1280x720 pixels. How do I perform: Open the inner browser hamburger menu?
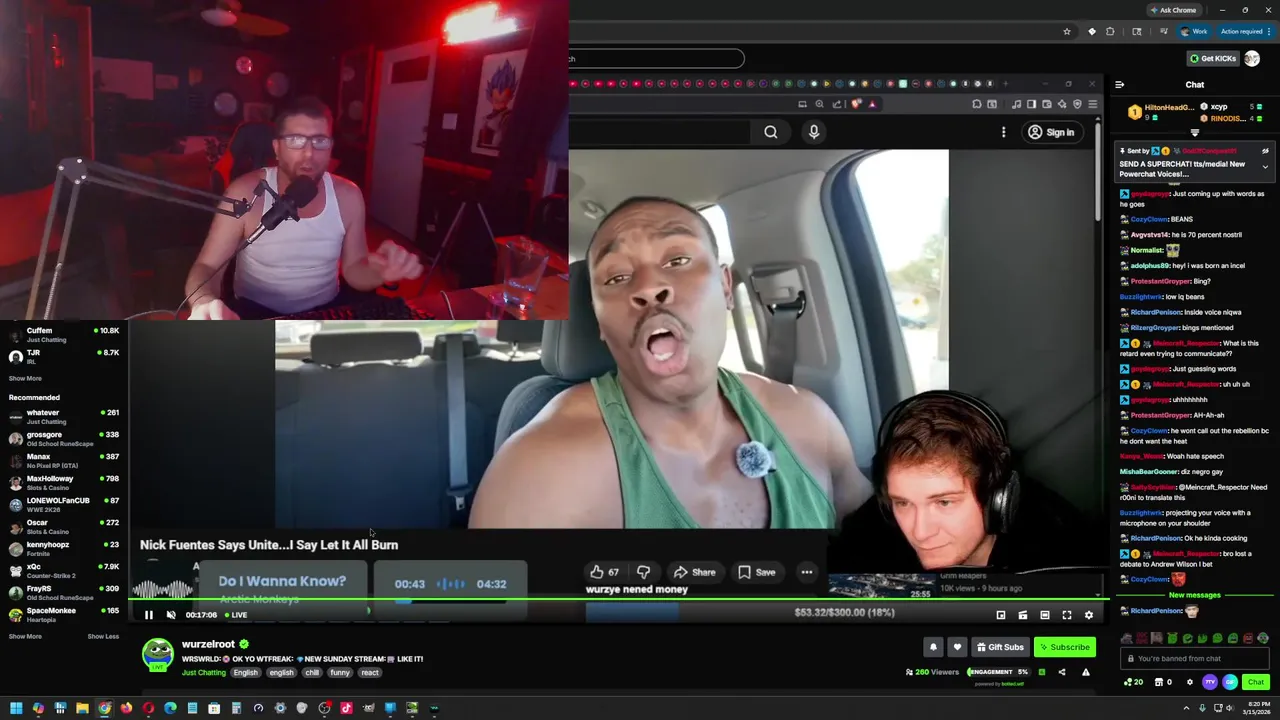point(1092,104)
